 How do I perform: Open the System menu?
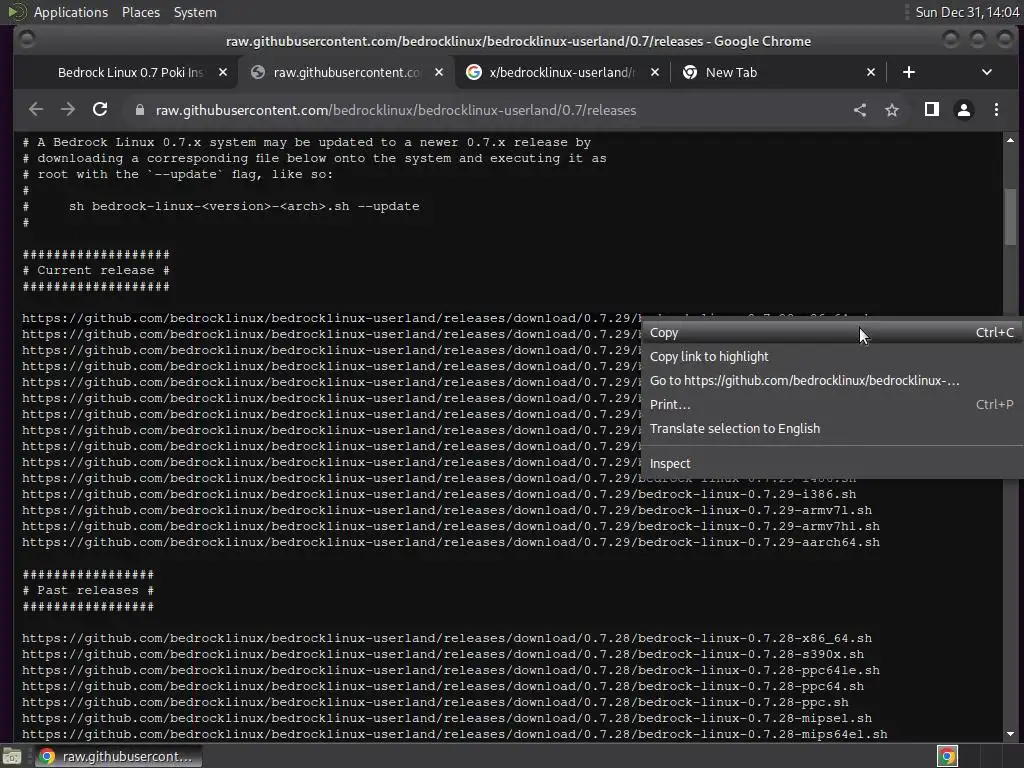click(195, 12)
